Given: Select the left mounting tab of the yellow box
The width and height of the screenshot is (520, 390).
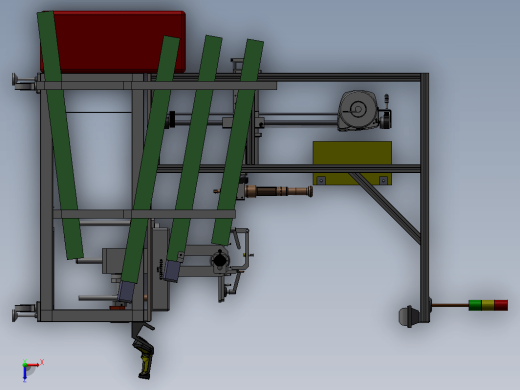Looking at the screenshot, I should coord(321,180).
